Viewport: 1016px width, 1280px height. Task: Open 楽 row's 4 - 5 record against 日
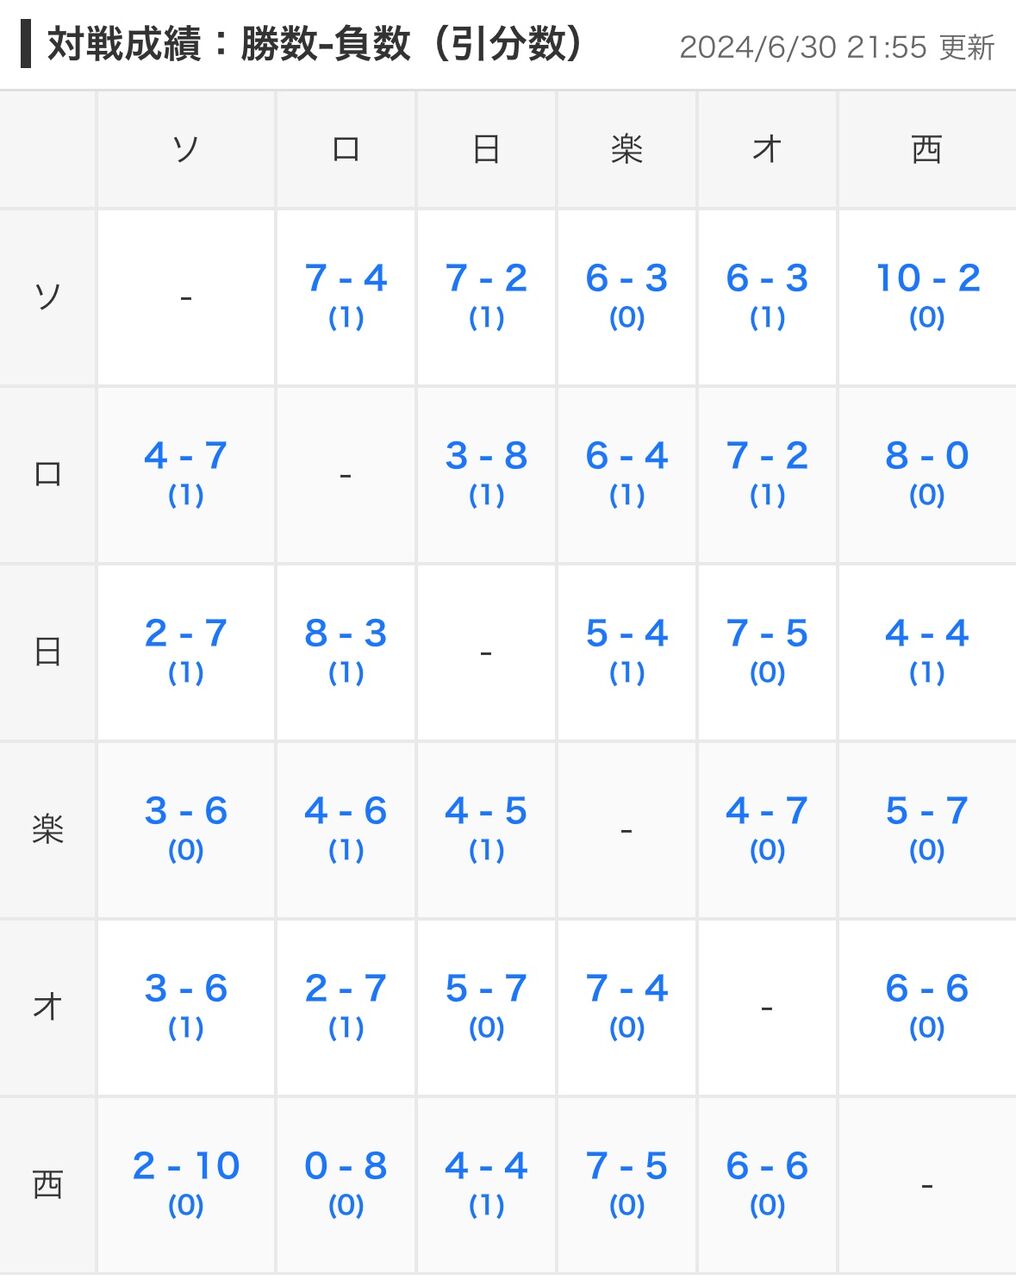coord(486,812)
